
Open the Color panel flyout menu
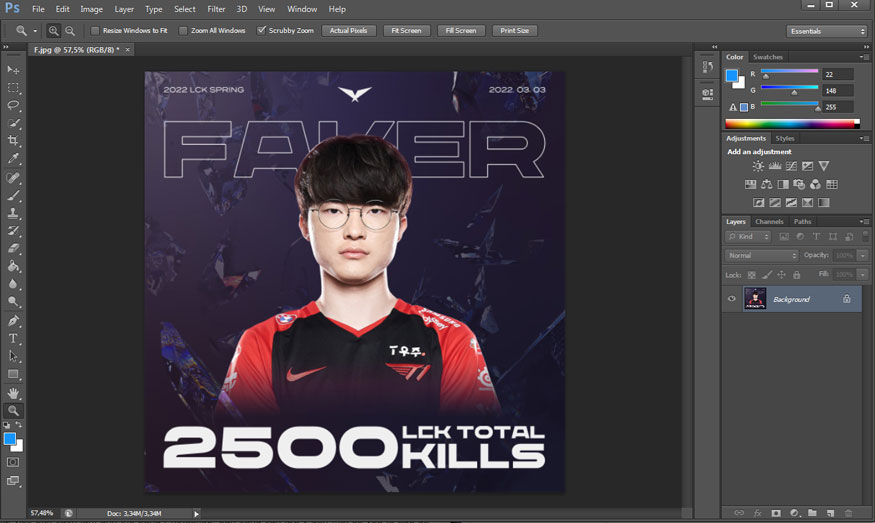pyautogui.click(x=864, y=57)
